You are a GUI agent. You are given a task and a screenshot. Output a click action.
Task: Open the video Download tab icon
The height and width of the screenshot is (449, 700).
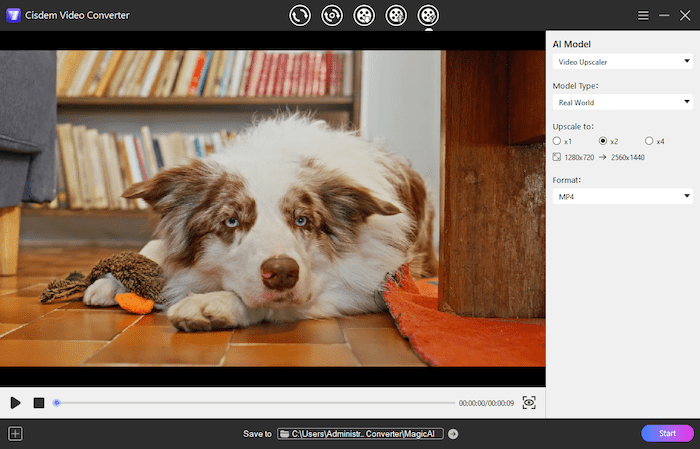point(364,15)
